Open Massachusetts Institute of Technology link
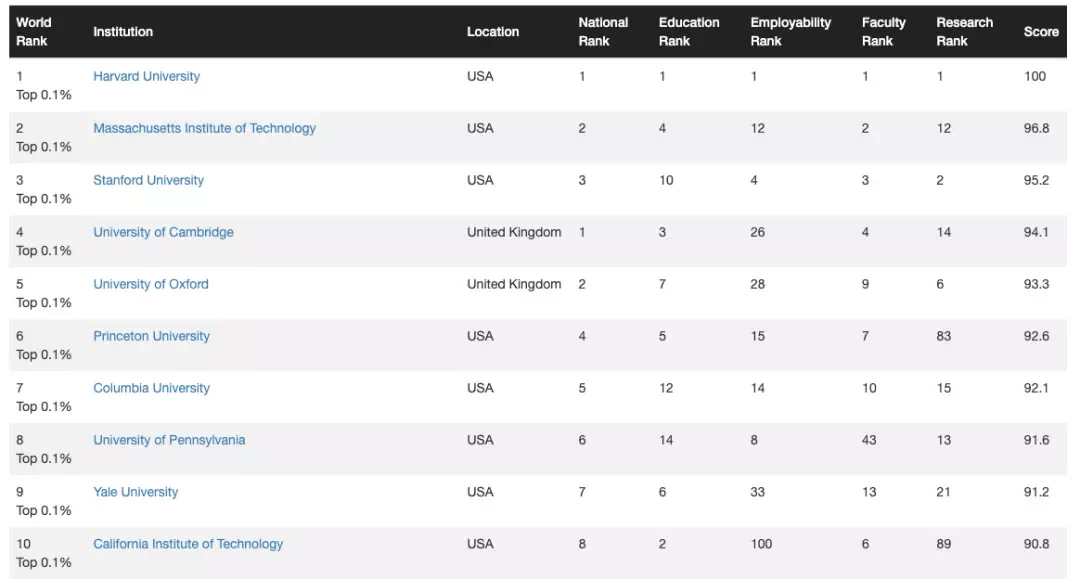The width and height of the screenshot is (1080, 579). [x=205, y=128]
